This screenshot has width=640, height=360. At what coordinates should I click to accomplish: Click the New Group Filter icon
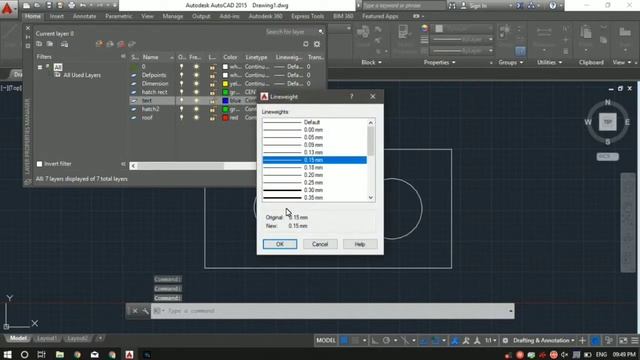click(50, 44)
